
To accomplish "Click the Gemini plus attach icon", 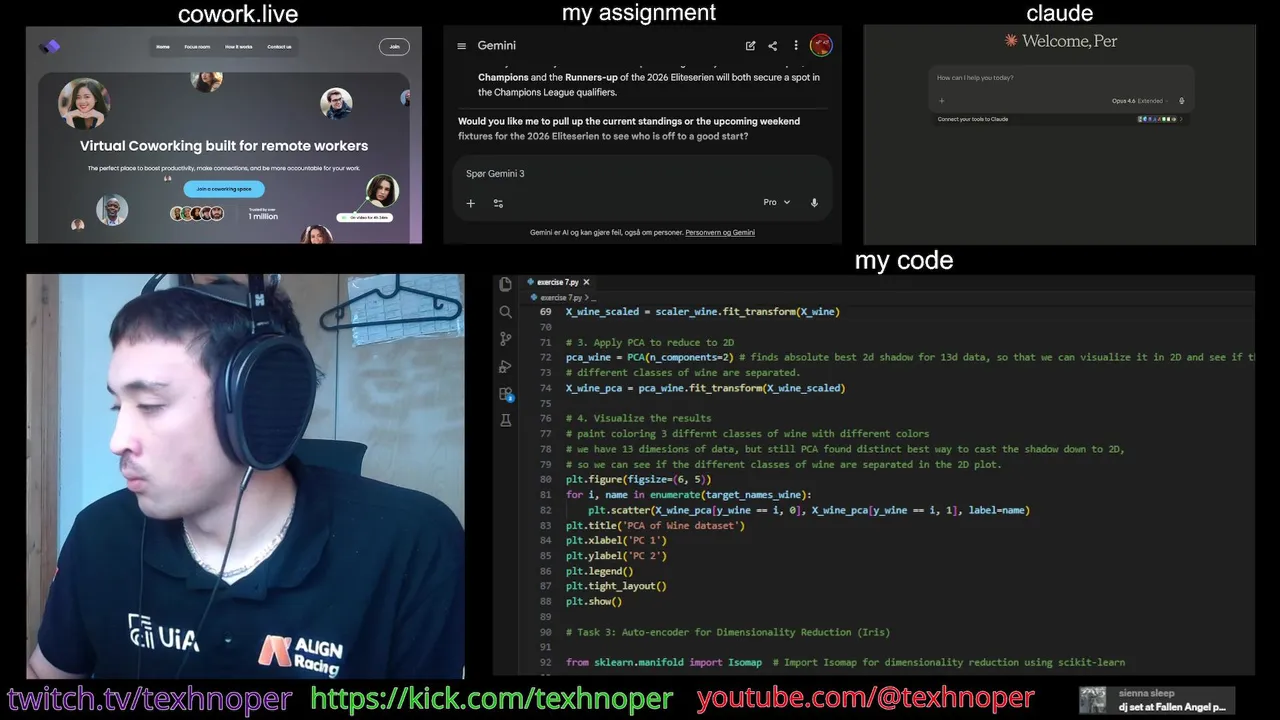I will (x=471, y=203).
